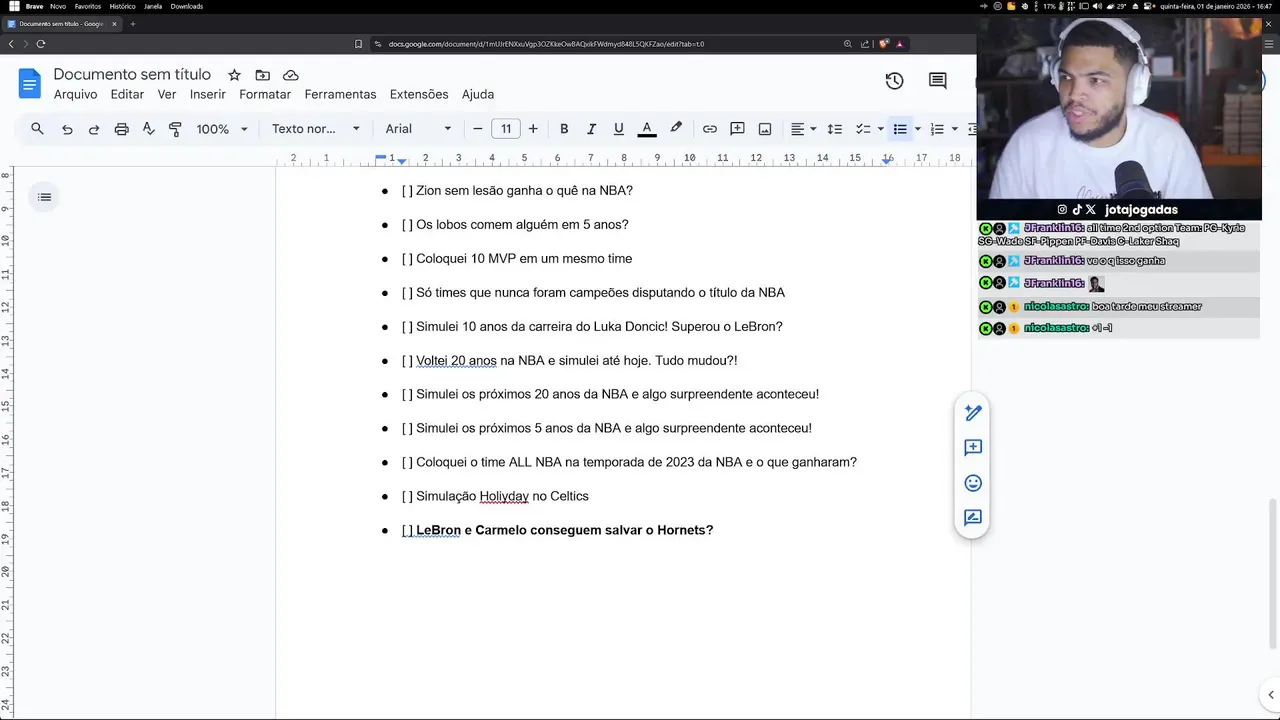Click the move-to-folder icon

click(x=262, y=75)
